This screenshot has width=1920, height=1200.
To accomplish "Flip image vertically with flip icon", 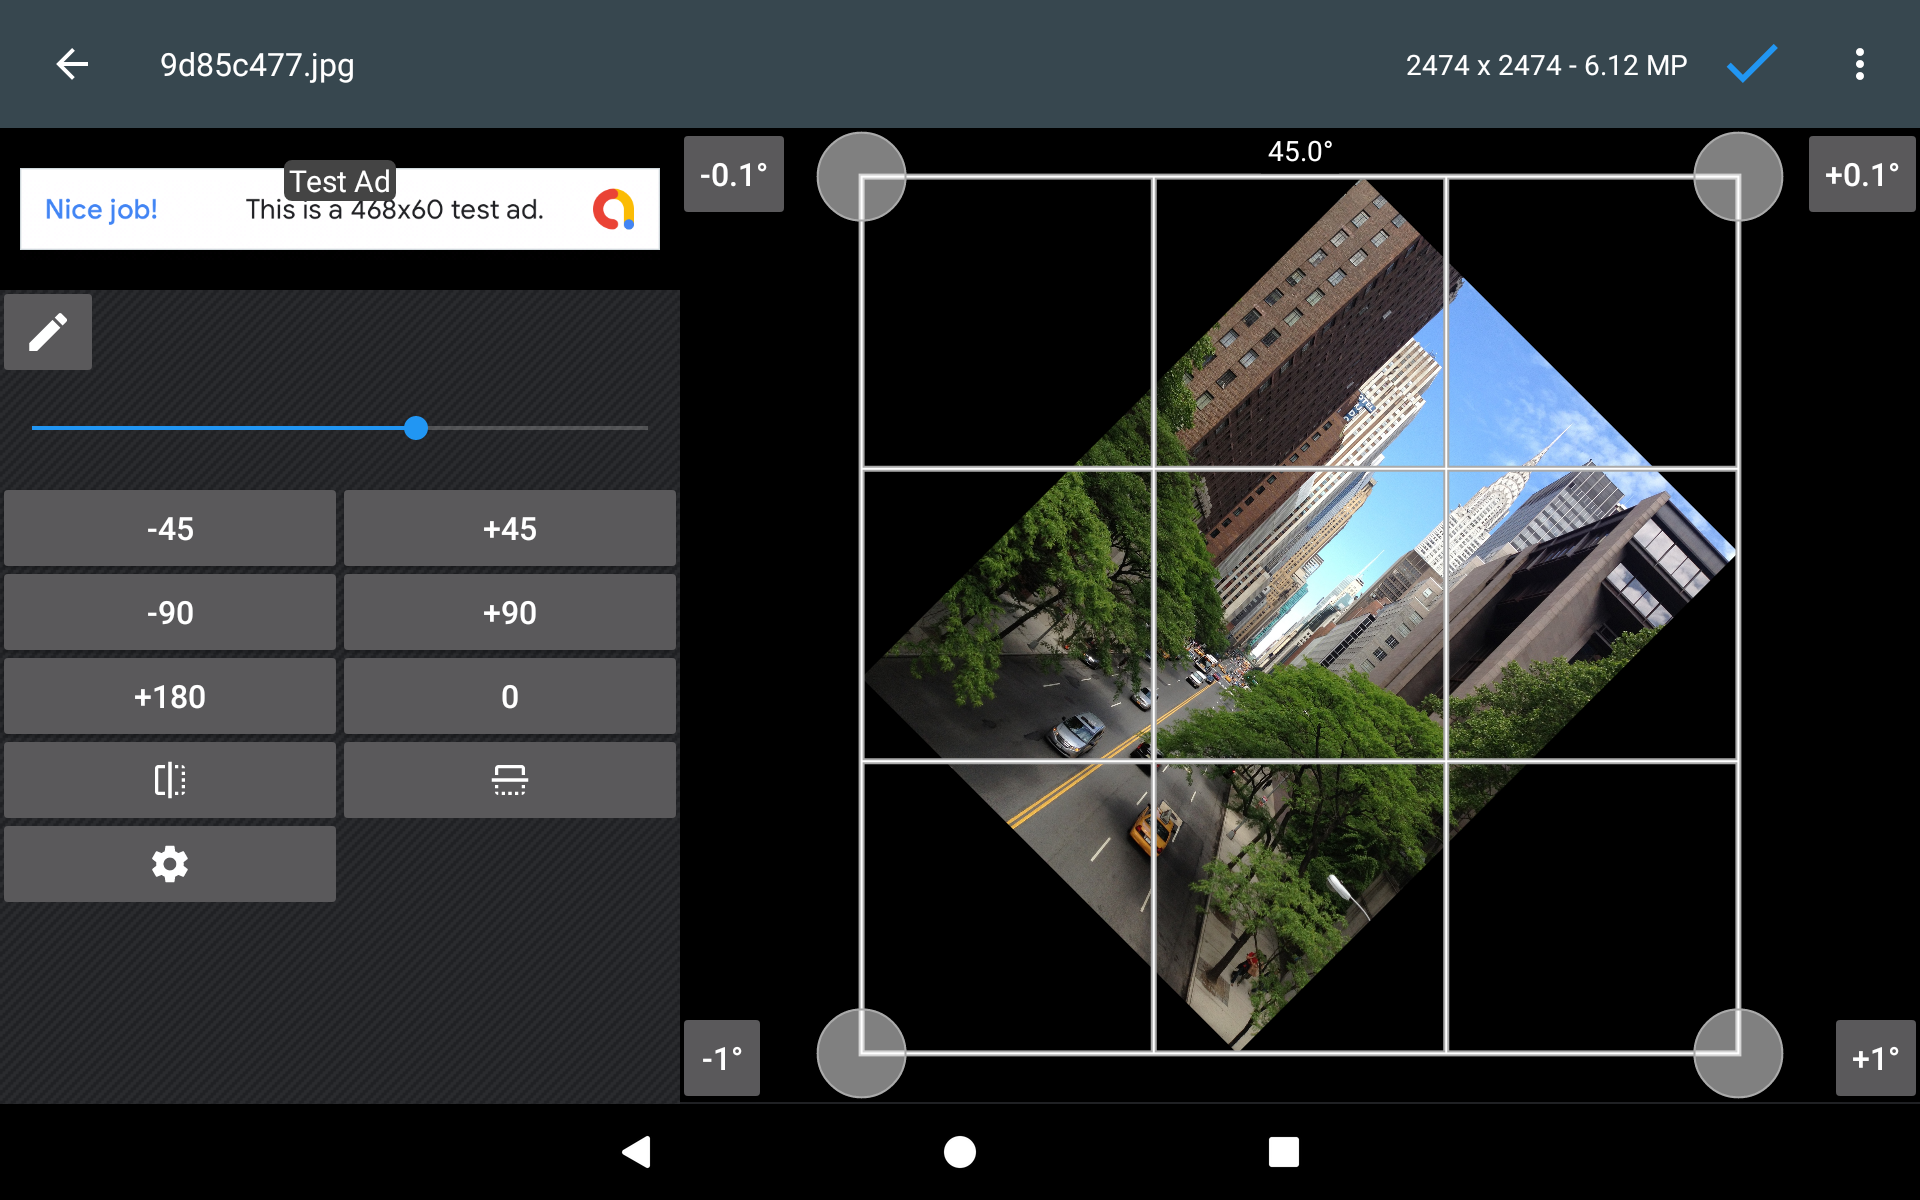I will click(510, 780).
